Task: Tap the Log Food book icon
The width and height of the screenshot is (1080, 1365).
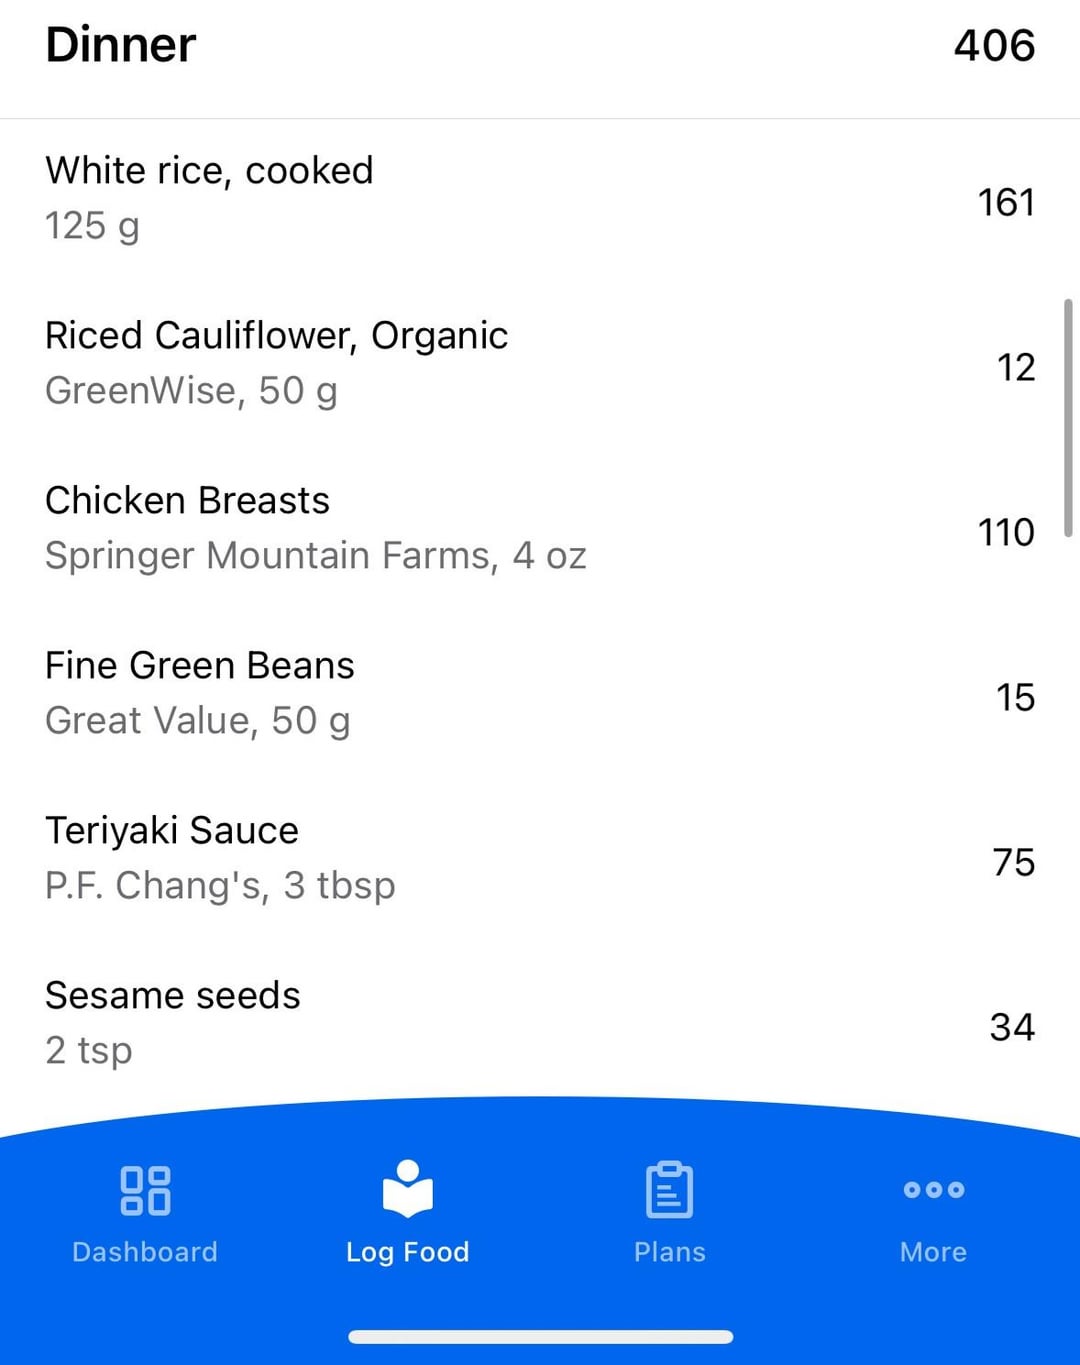Action: point(407,1188)
